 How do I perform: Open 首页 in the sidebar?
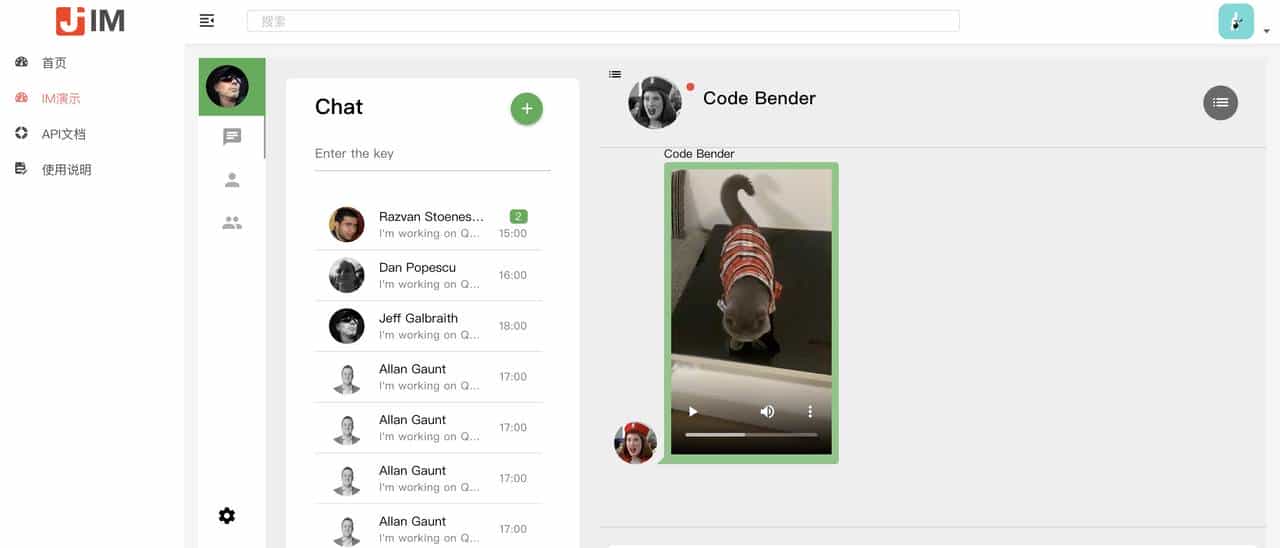[x=54, y=63]
